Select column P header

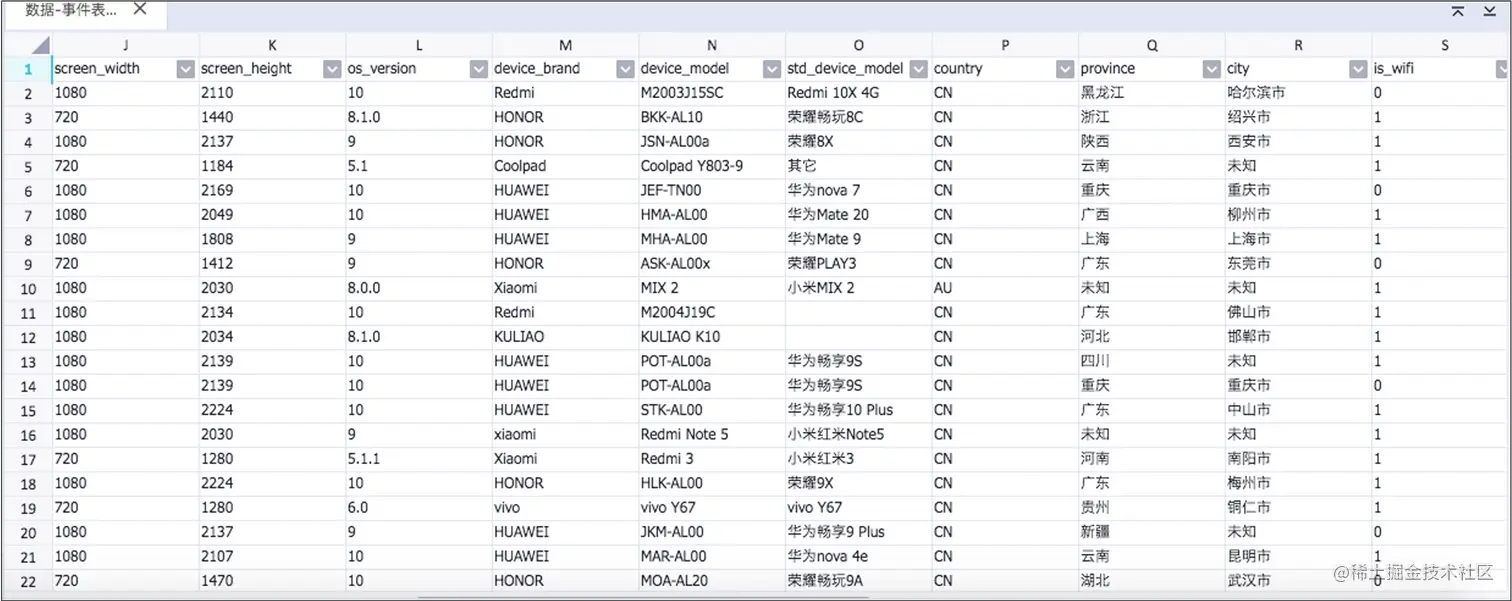coord(1005,45)
